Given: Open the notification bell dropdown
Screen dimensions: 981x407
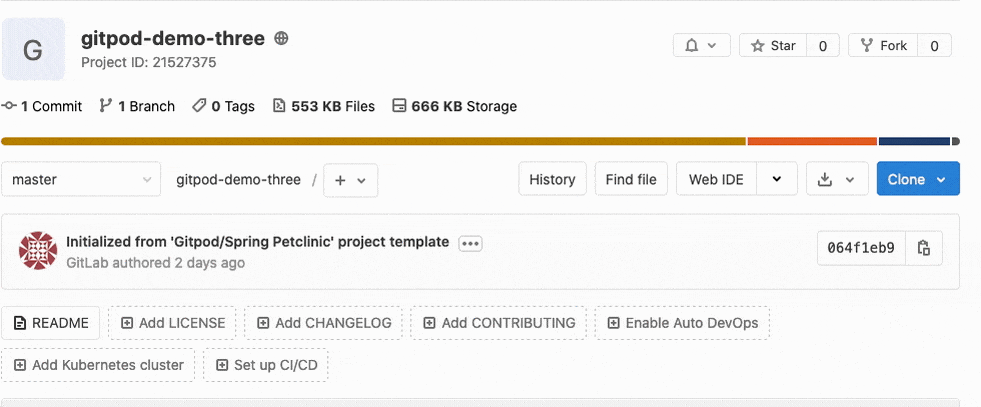Looking at the screenshot, I should pyautogui.click(x=701, y=46).
